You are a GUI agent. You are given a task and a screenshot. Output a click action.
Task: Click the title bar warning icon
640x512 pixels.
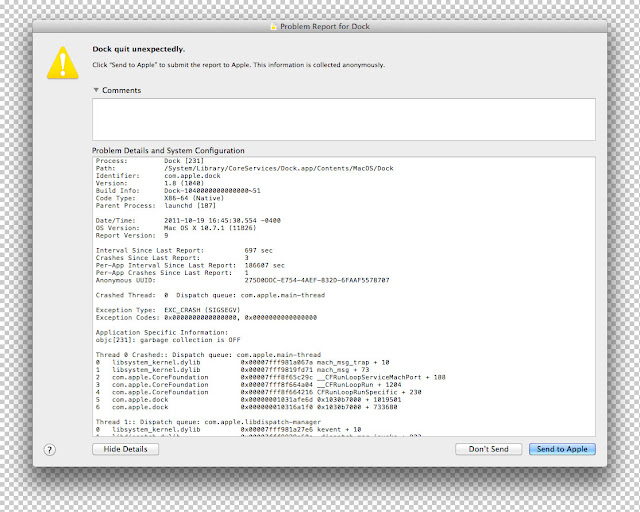[273, 27]
